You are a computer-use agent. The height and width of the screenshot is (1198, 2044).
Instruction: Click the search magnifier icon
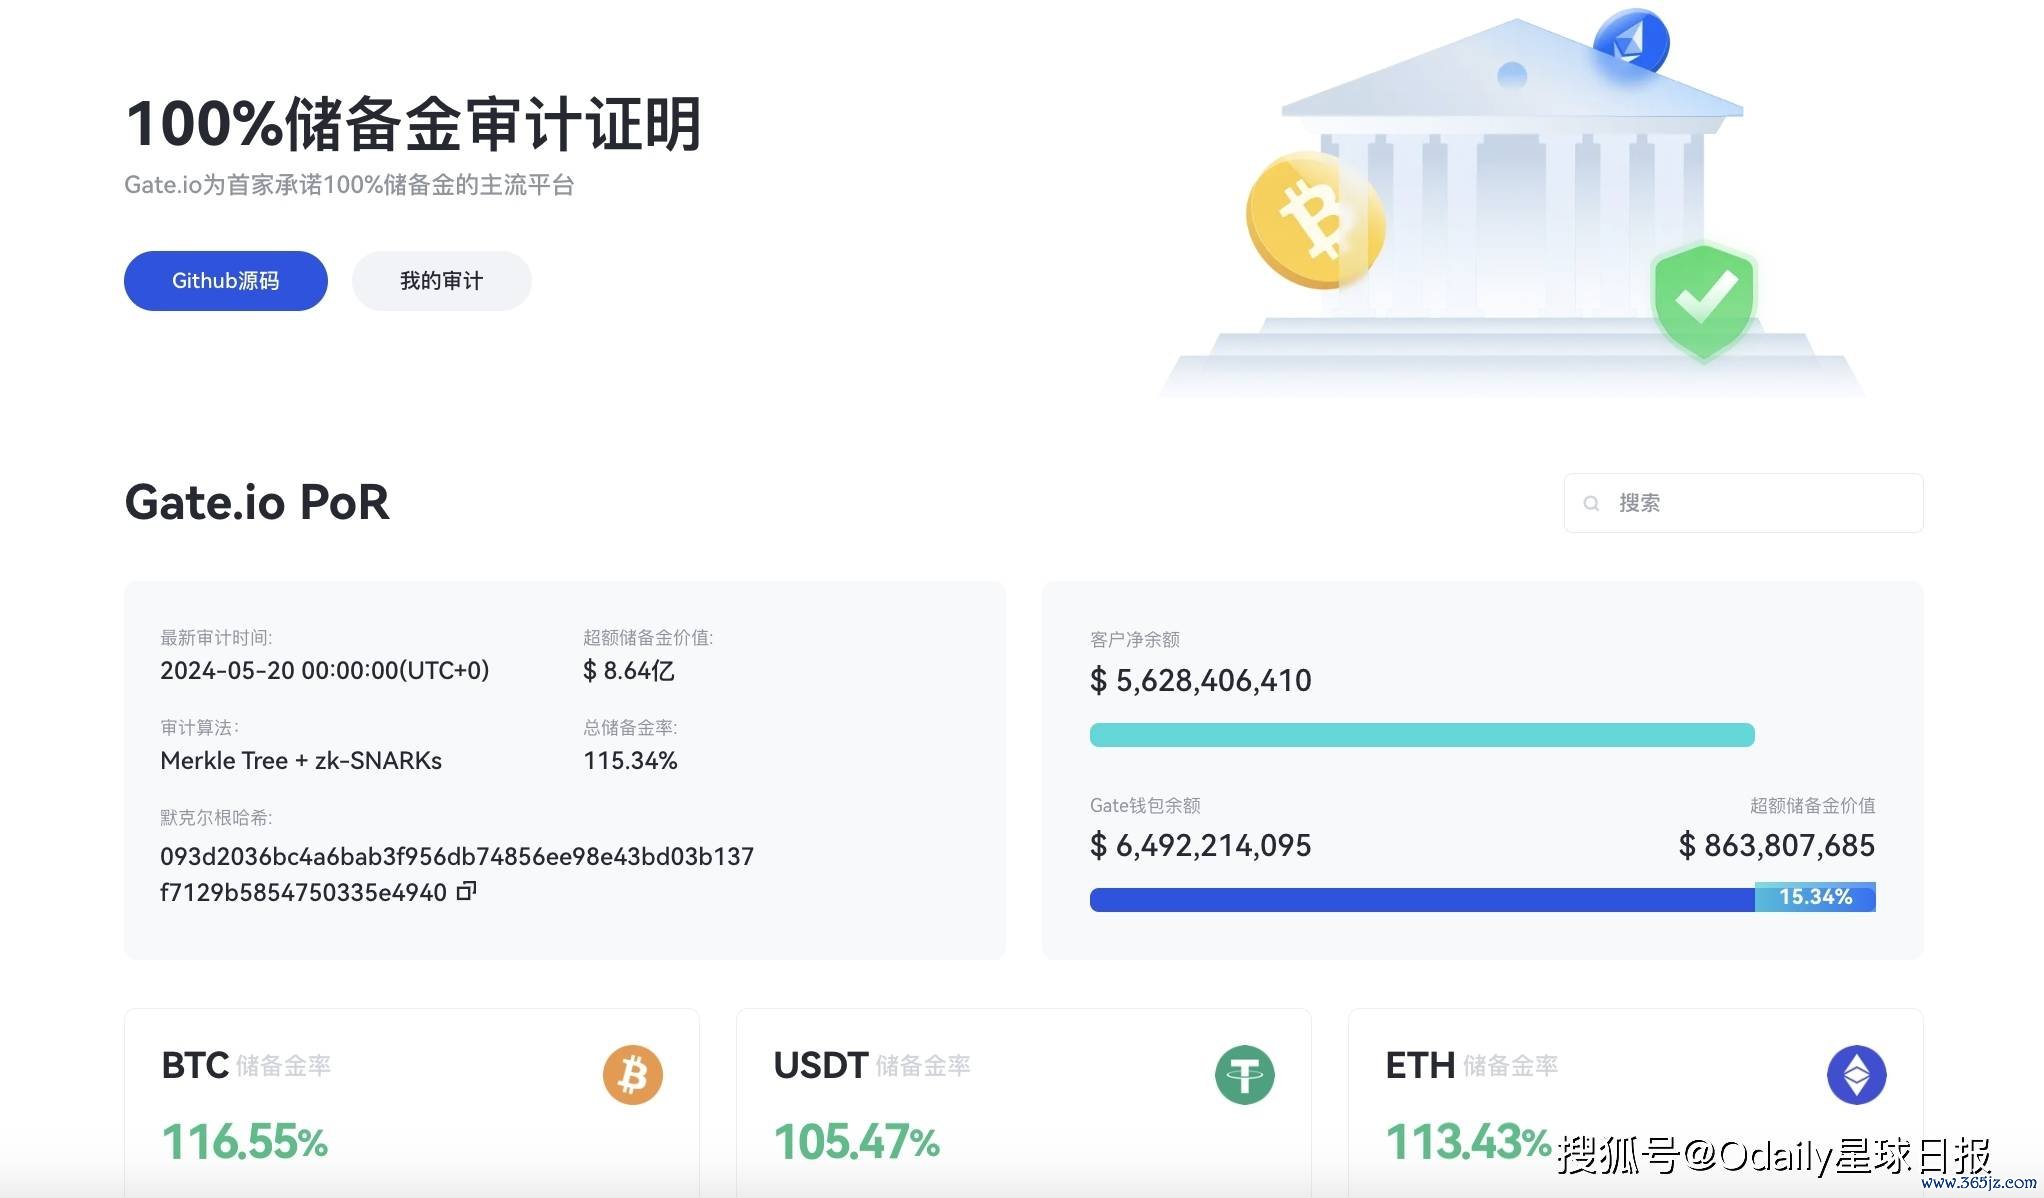point(1591,503)
